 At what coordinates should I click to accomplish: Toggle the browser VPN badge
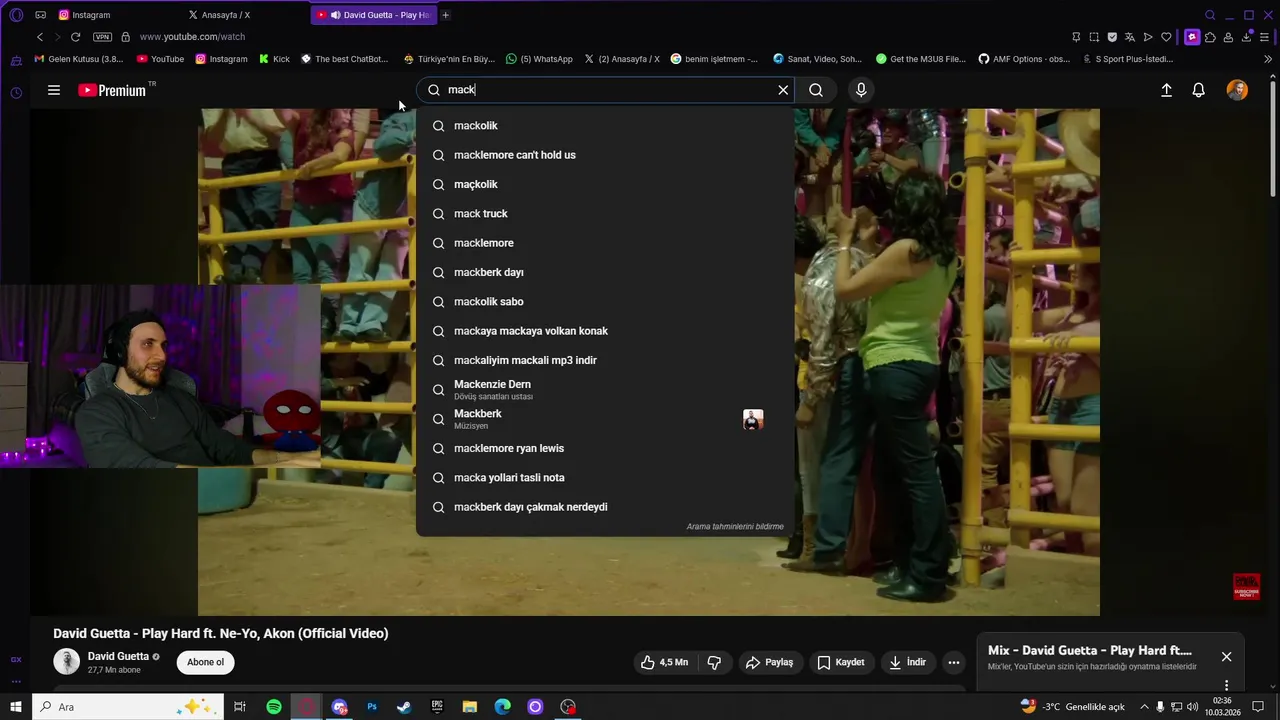[x=102, y=37]
